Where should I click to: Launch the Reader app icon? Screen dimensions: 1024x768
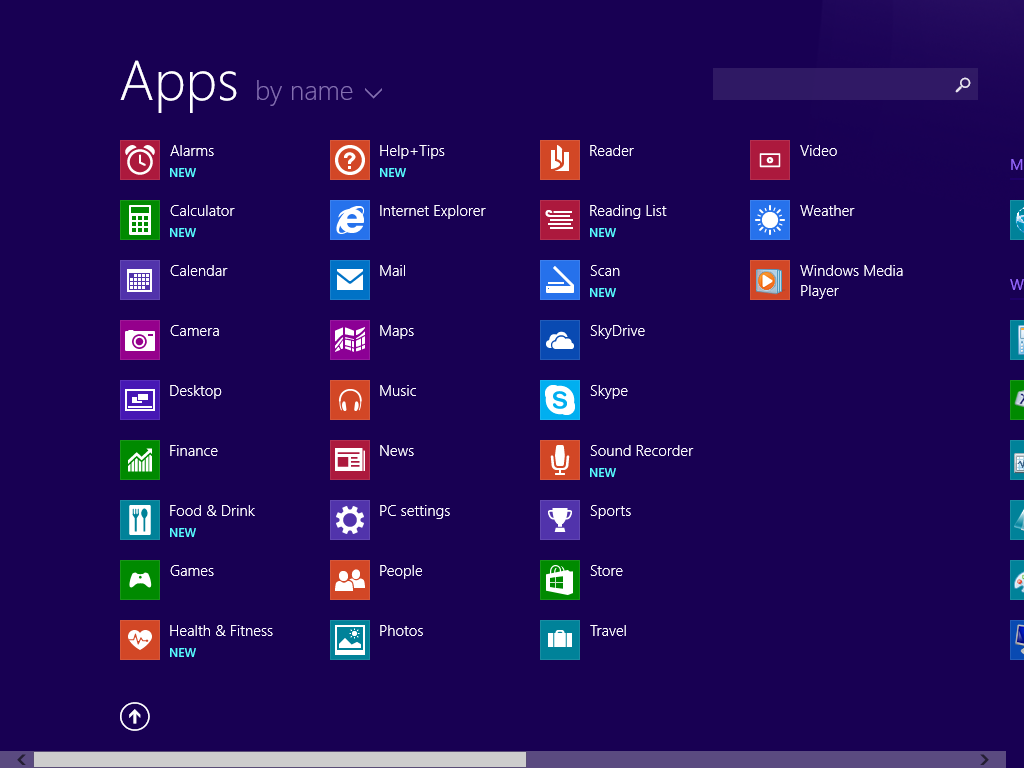click(x=560, y=160)
